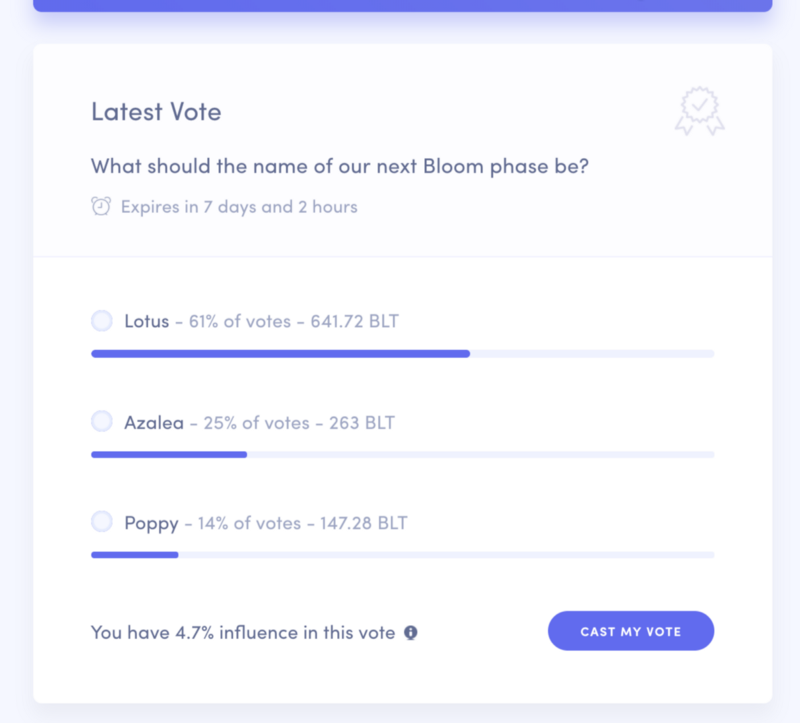Click the Azalea vote progress bar
Viewport: 800px width, 723px height.
point(403,455)
